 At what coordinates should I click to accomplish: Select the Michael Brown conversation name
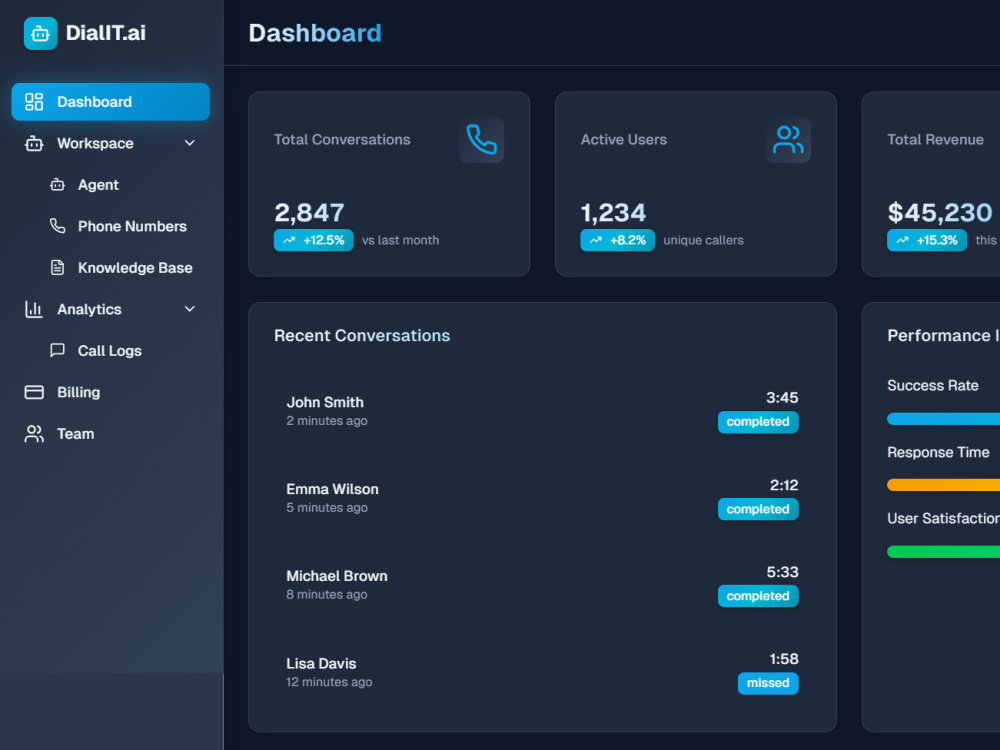click(x=337, y=576)
